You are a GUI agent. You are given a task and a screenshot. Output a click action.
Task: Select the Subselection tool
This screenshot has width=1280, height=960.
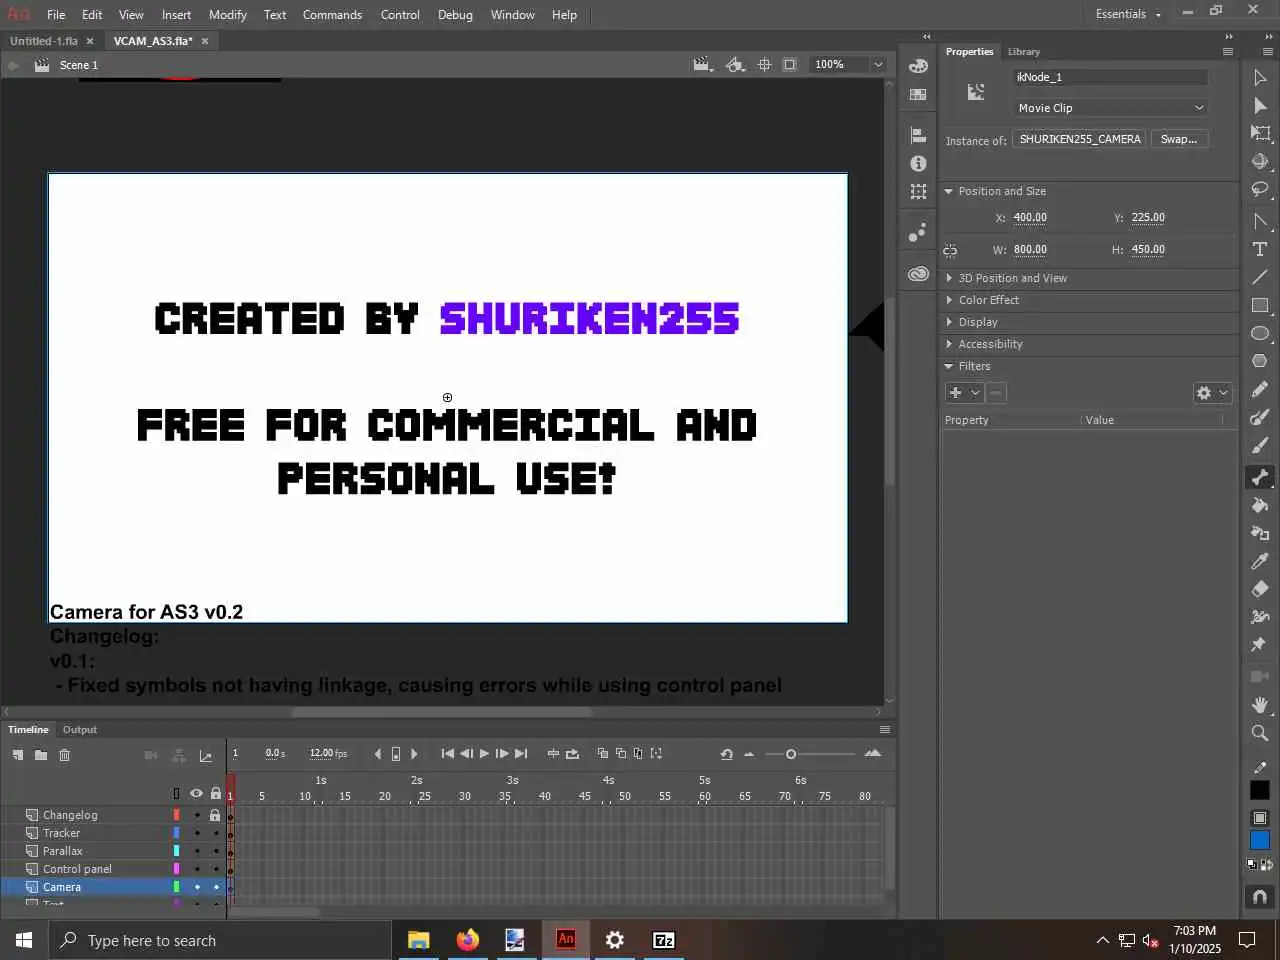(1260, 106)
